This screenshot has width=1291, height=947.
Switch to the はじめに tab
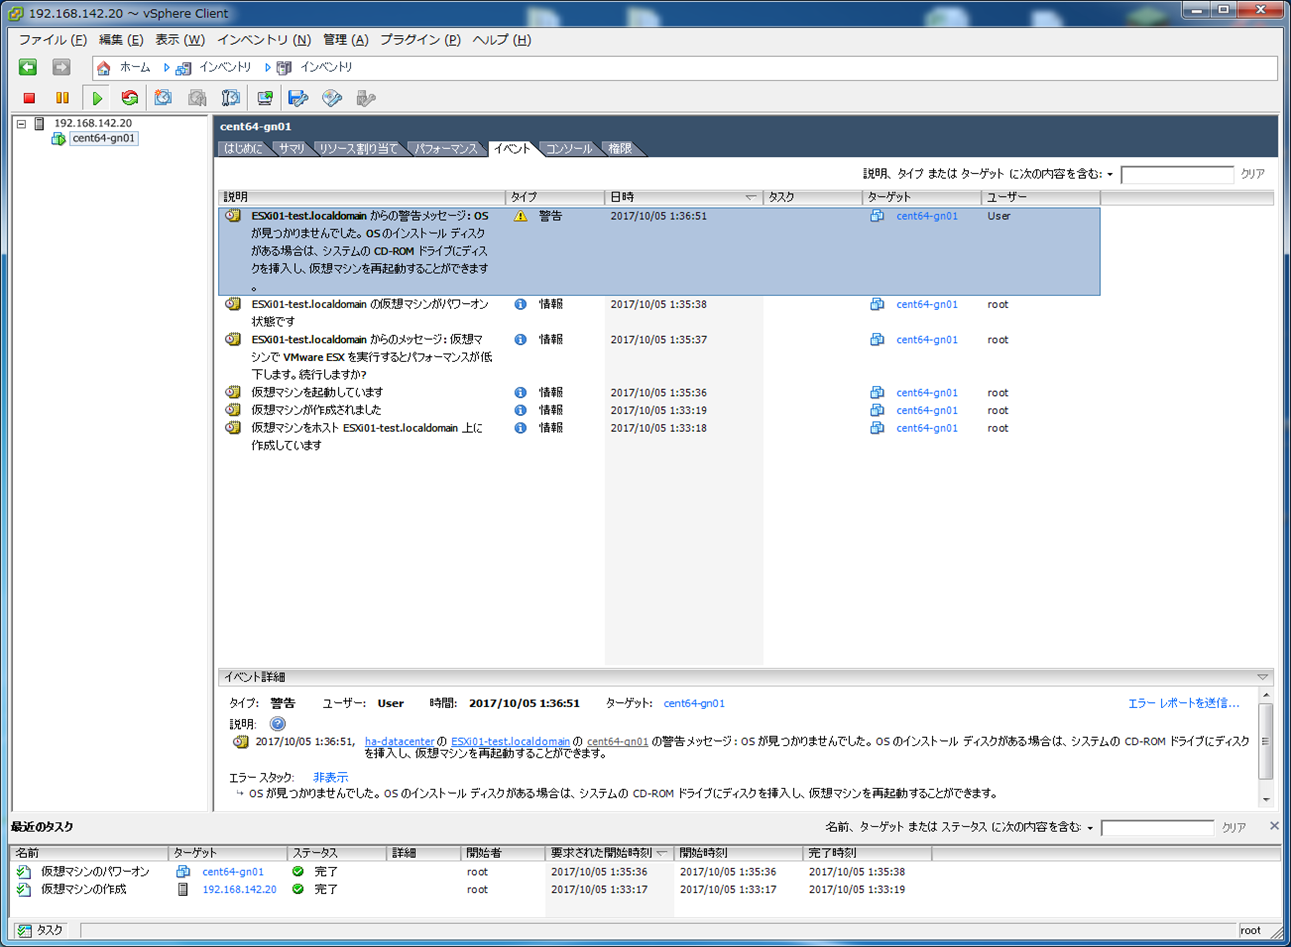(243, 149)
